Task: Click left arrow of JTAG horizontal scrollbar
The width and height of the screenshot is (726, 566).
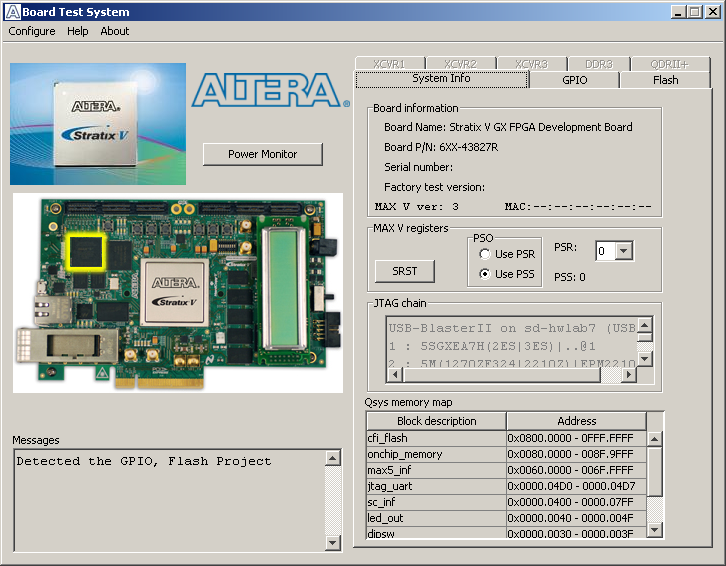Action: pos(395,375)
